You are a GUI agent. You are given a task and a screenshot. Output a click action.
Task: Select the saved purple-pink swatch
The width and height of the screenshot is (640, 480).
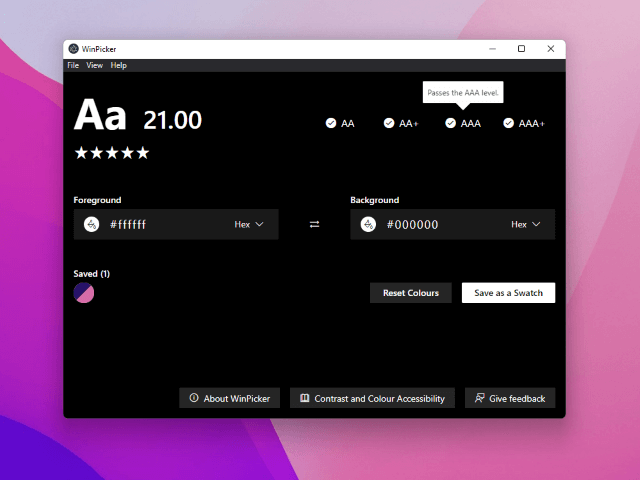(x=84, y=293)
